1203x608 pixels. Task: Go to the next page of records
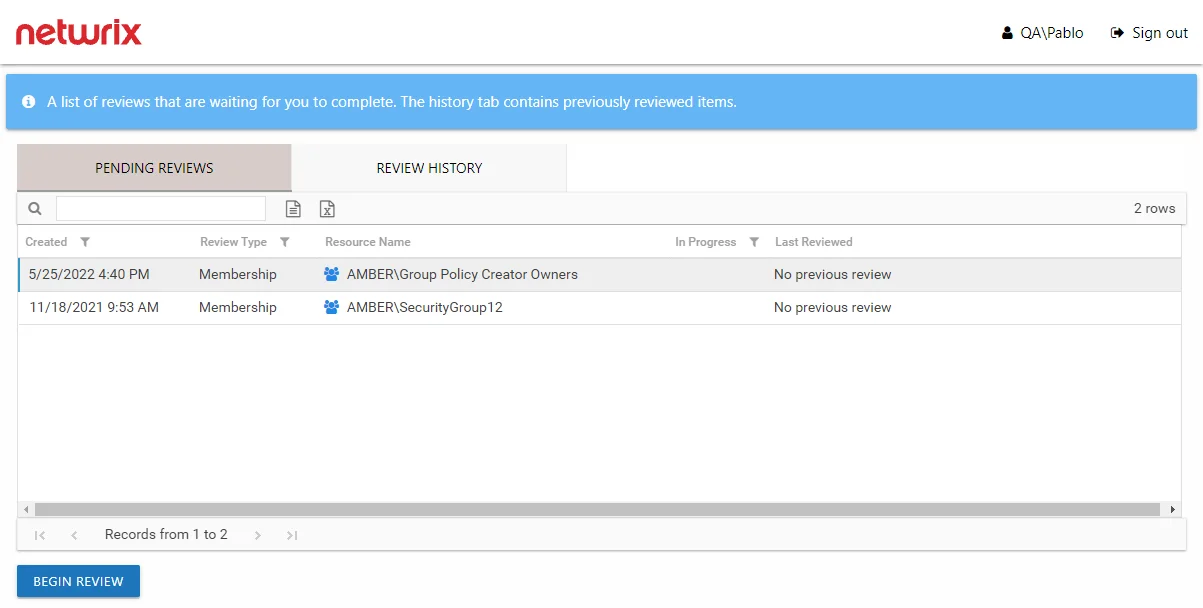(x=257, y=535)
